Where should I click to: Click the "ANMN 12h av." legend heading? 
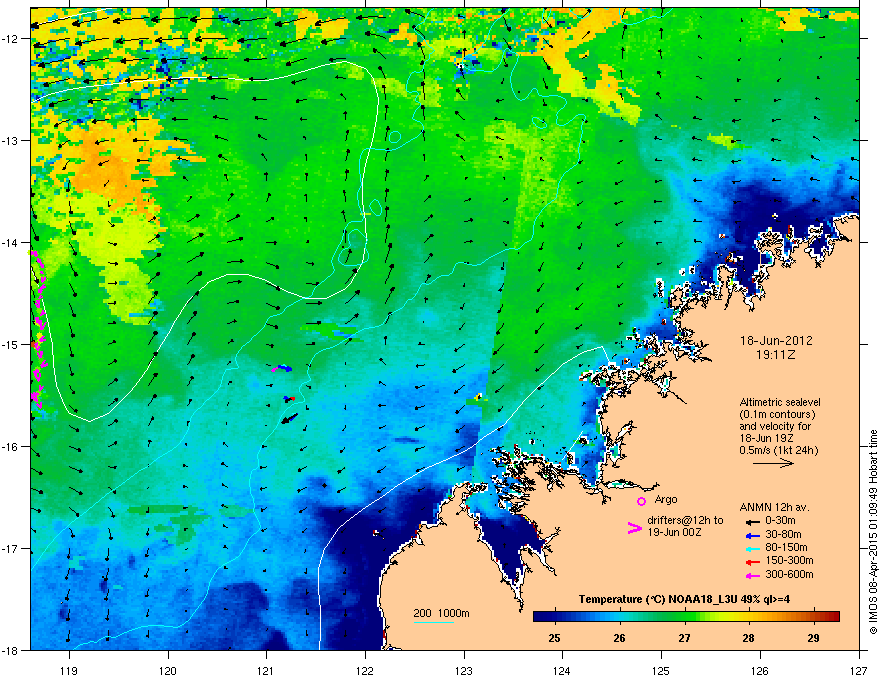774,507
